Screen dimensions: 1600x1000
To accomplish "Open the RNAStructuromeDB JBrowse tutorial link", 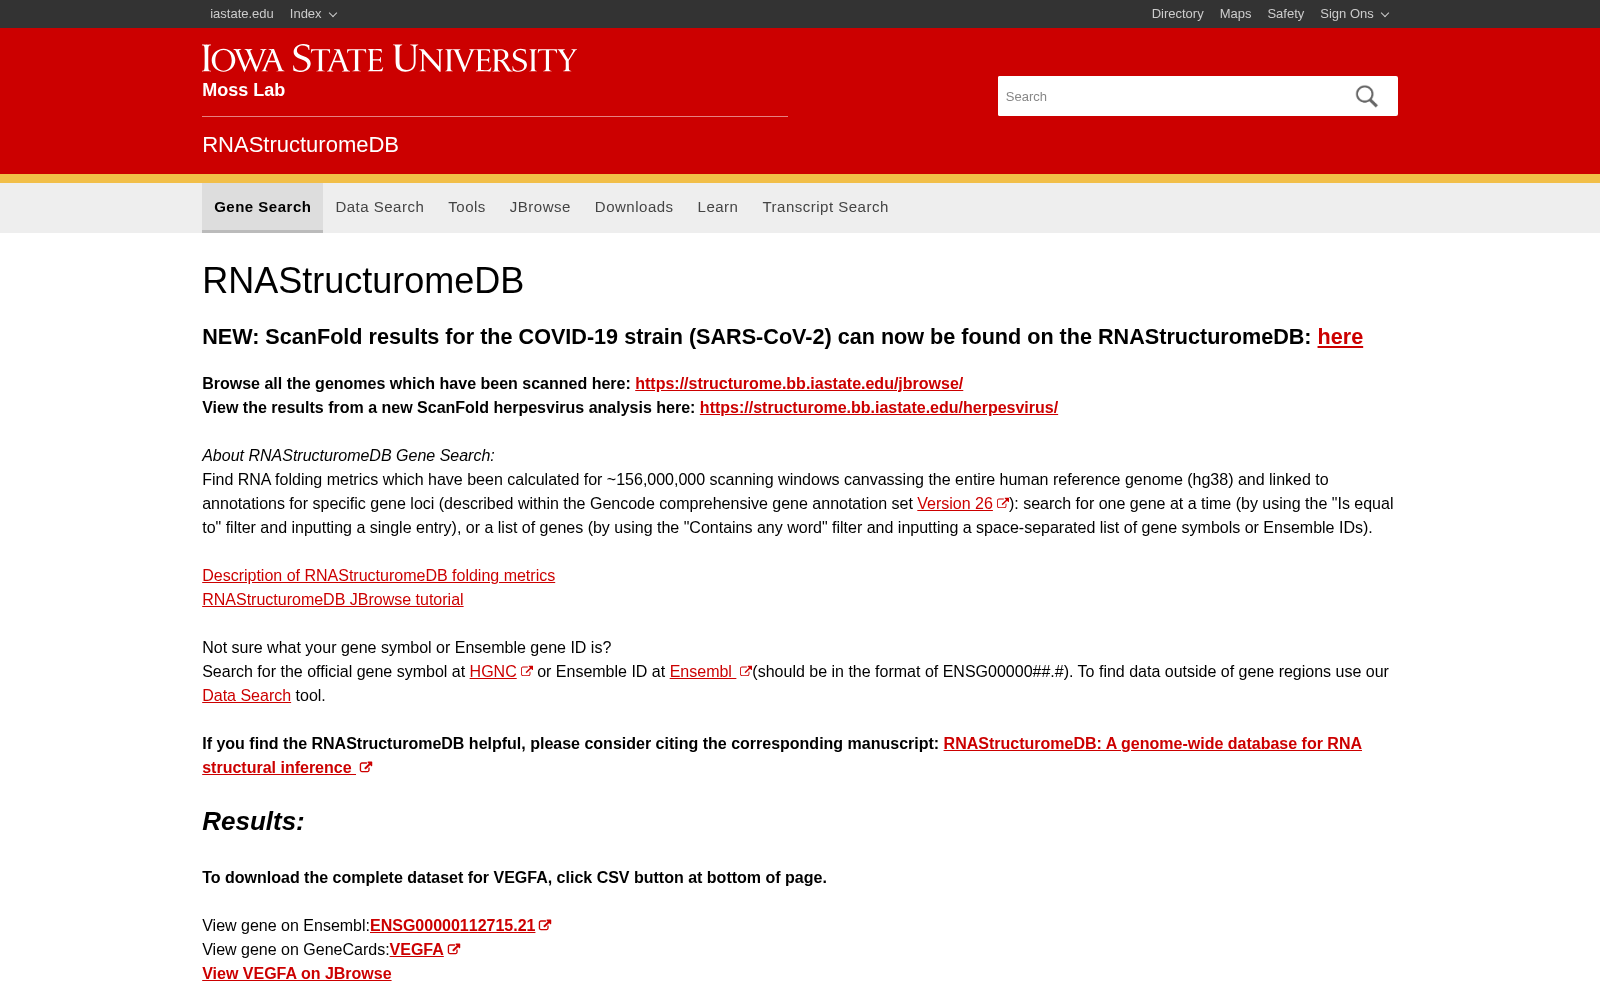I will 332,600.
